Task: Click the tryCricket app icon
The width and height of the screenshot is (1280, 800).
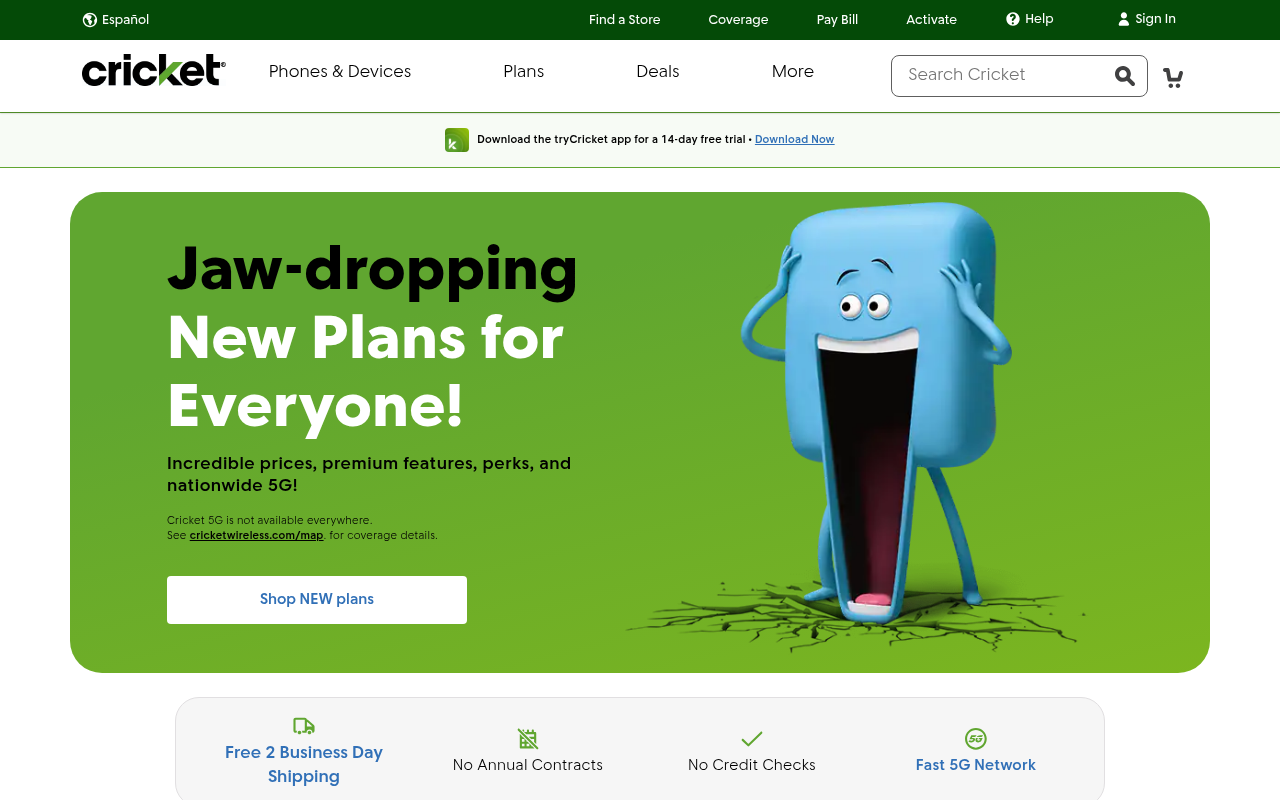Action: (457, 140)
